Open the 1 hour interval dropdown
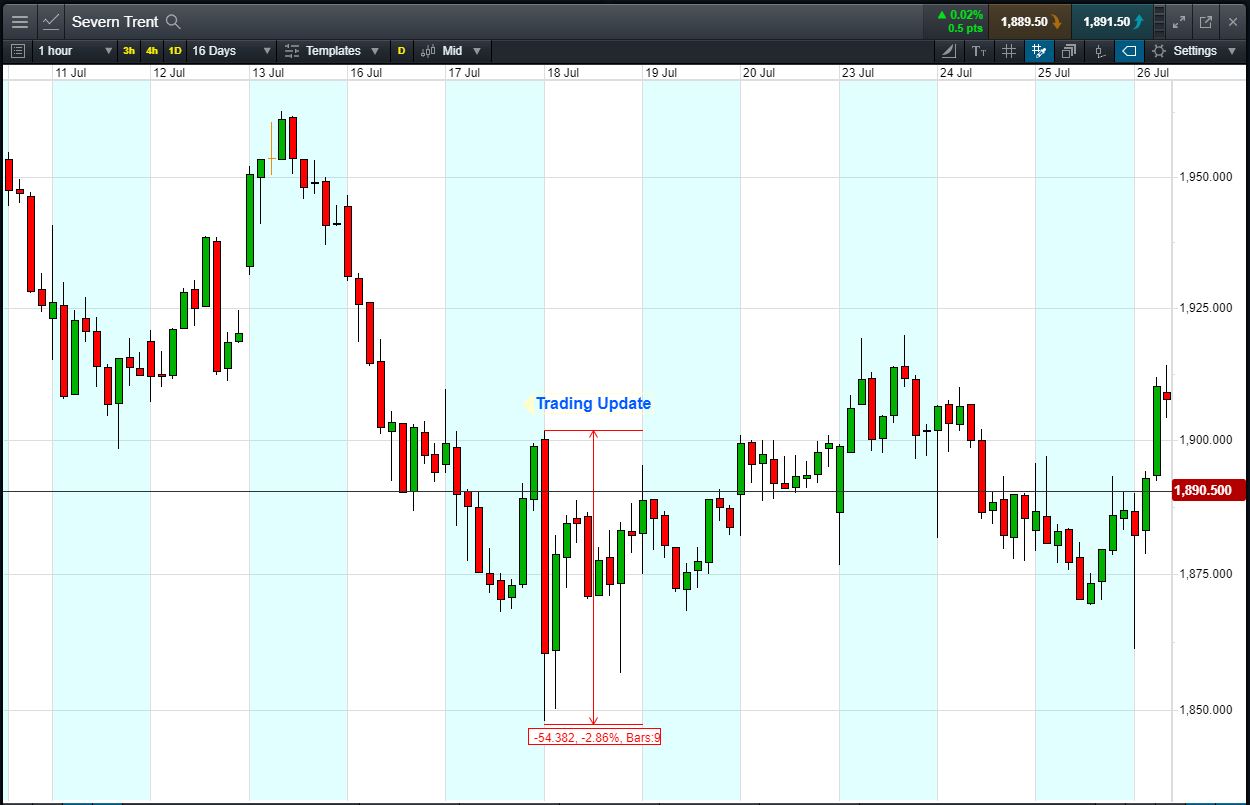The width and height of the screenshot is (1250, 805). coord(75,51)
